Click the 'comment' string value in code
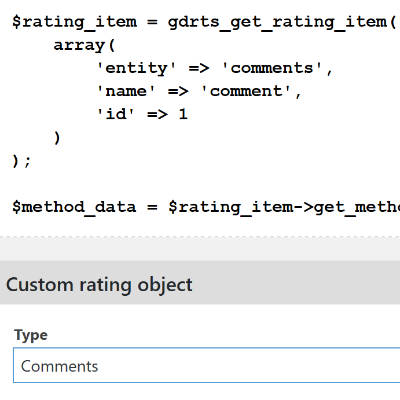The width and height of the screenshot is (400, 400). coord(246,91)
